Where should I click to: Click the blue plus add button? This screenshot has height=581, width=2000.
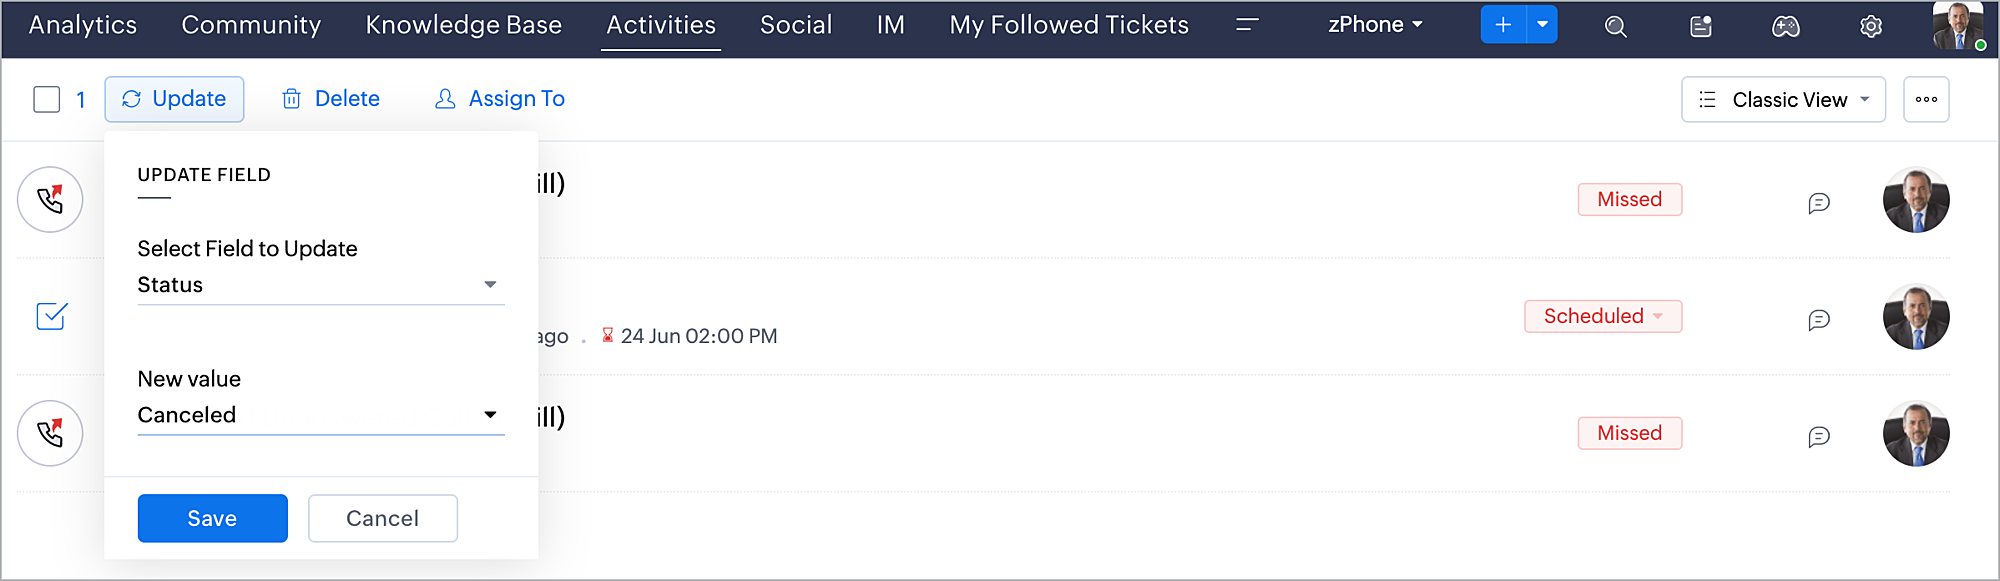click(x=1503, y=25)
